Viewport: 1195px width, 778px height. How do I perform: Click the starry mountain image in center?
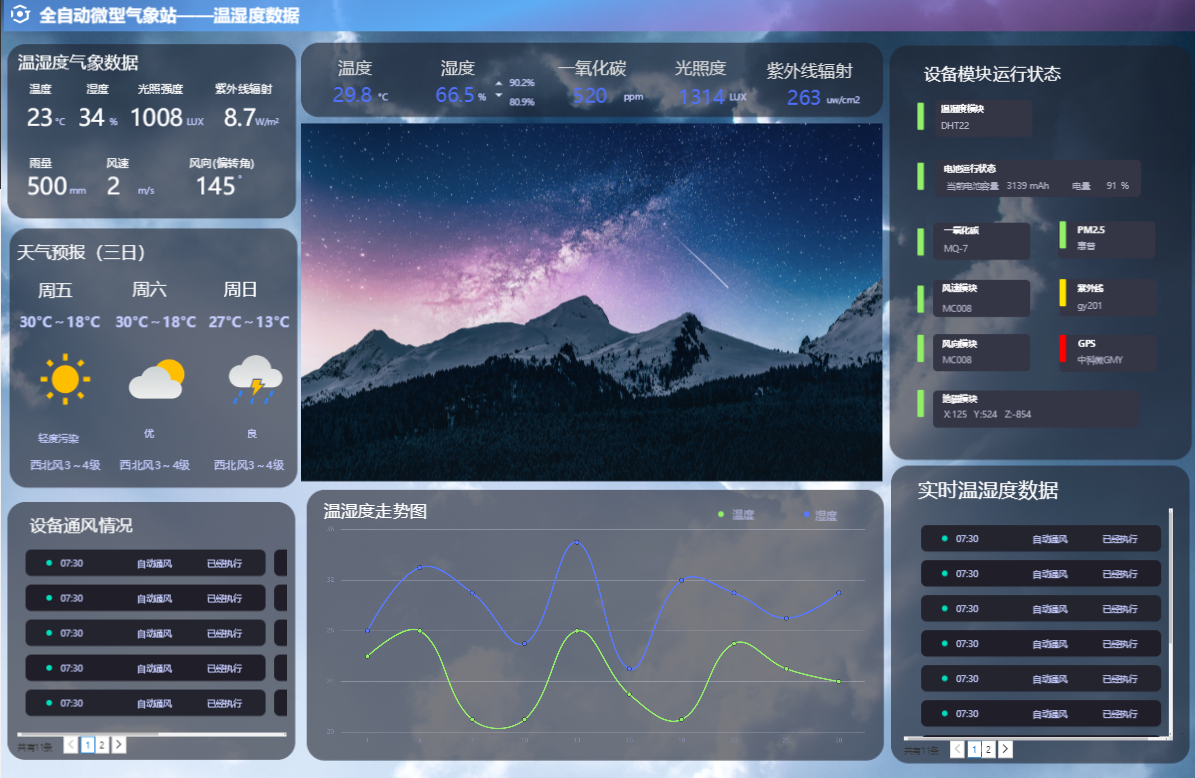591,302
